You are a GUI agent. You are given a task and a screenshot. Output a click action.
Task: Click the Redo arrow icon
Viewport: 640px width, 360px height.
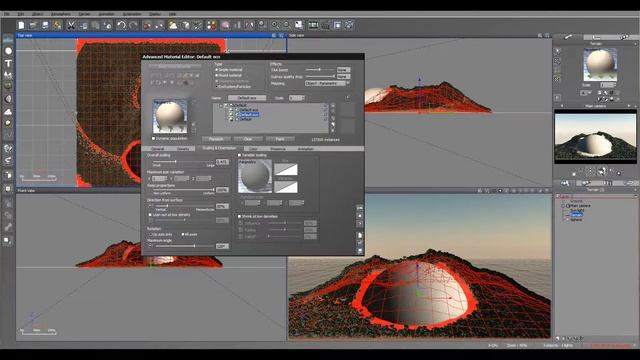click(133, 25)
